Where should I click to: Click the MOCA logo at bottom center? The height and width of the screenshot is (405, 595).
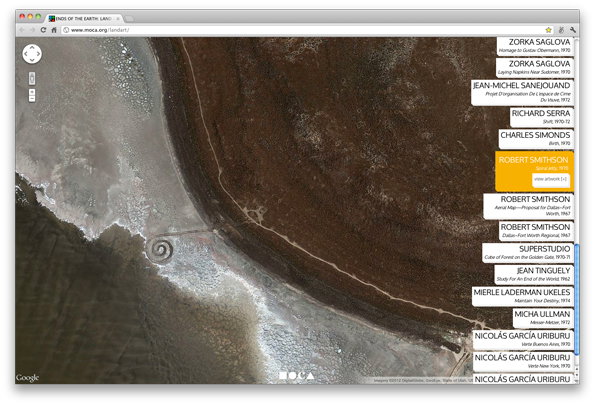point(297,375)
